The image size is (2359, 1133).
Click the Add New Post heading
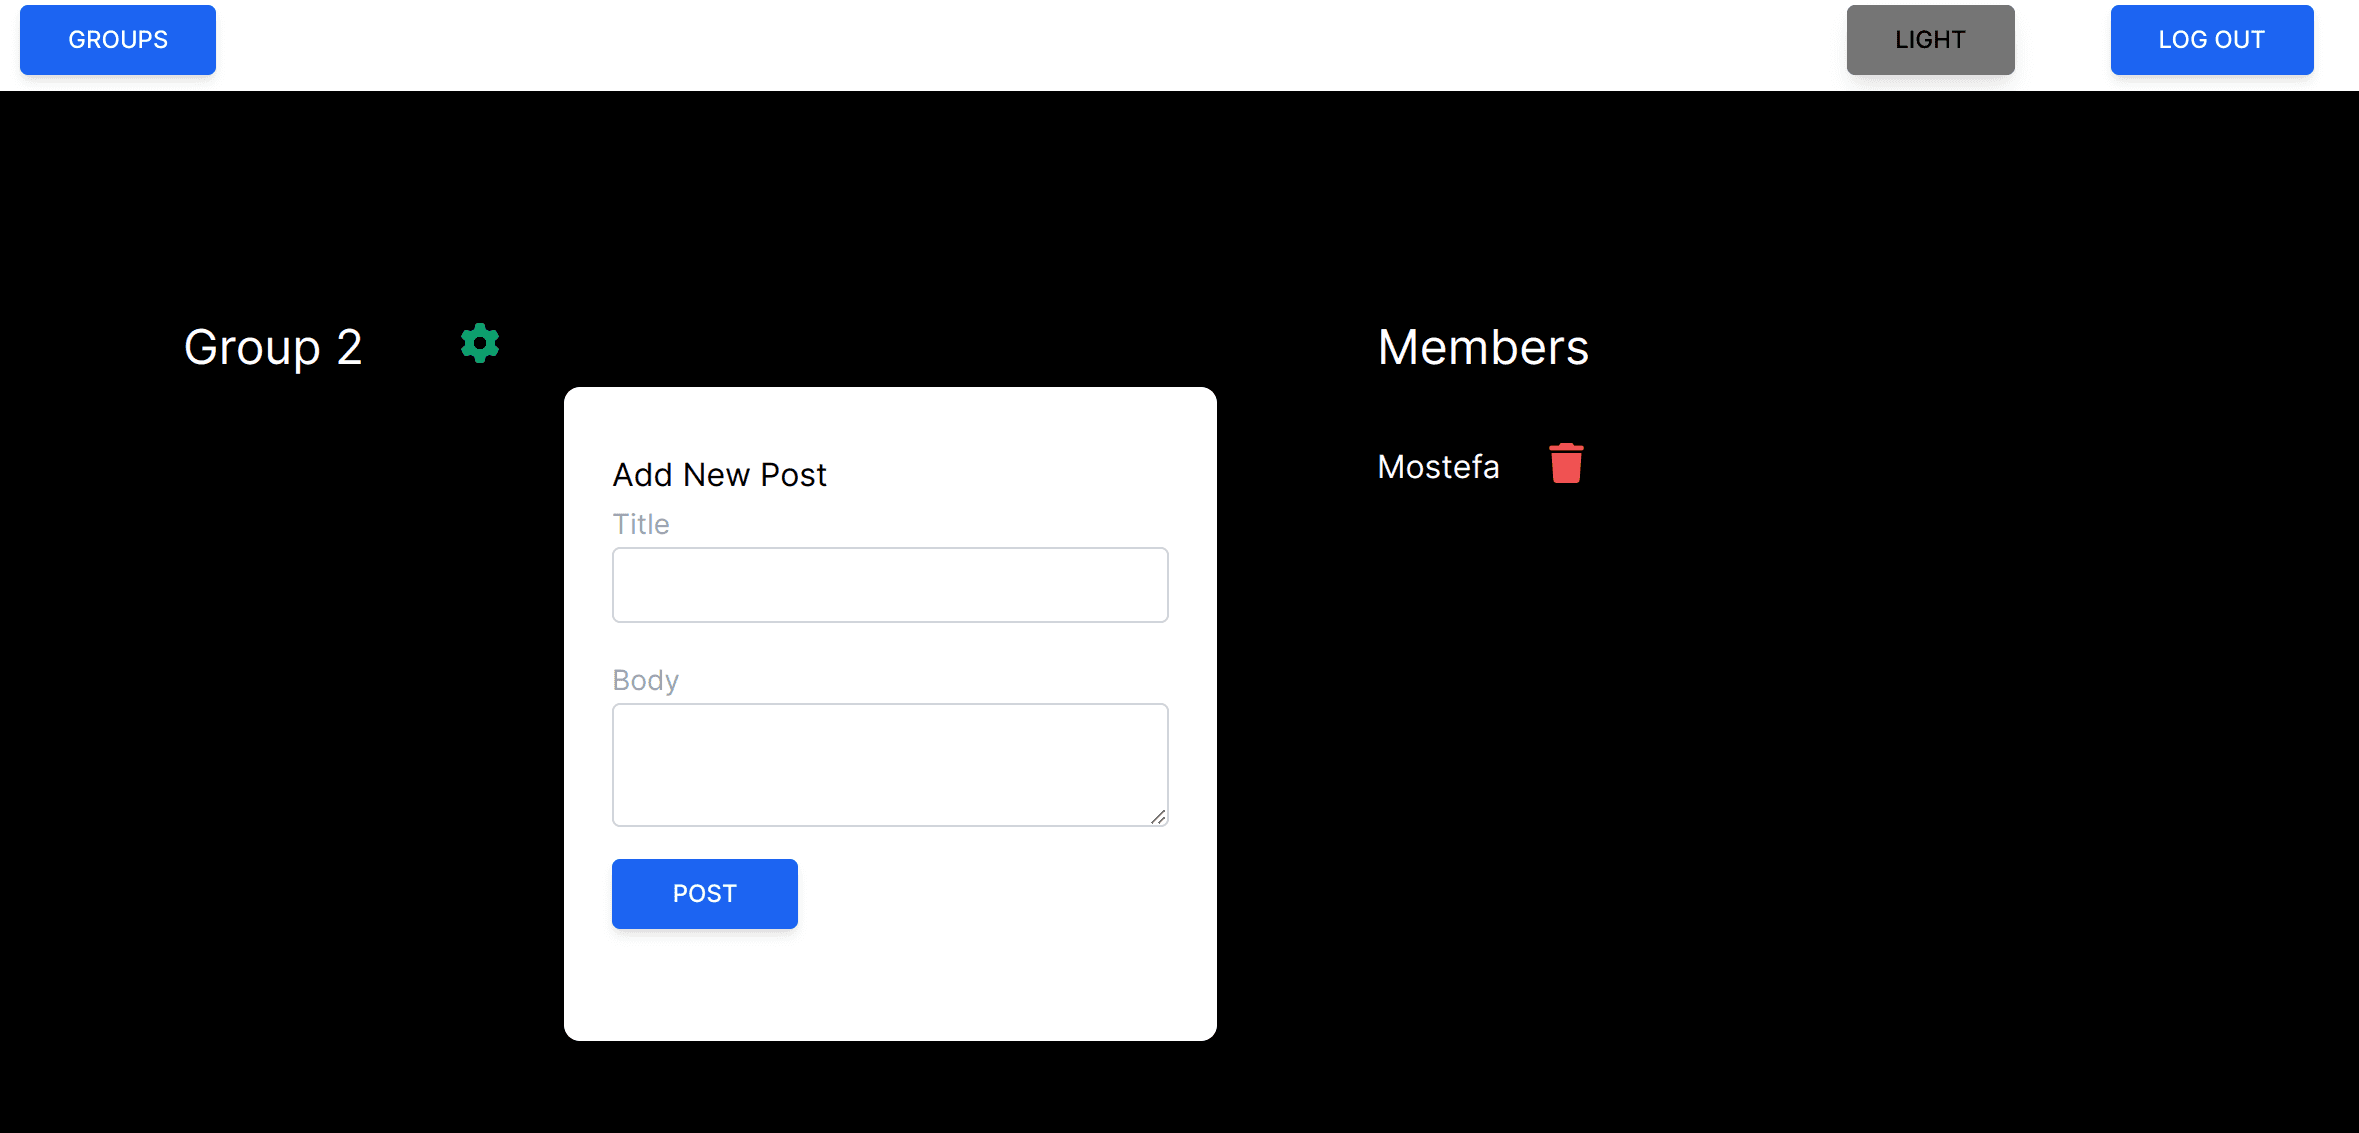point(719,475)
